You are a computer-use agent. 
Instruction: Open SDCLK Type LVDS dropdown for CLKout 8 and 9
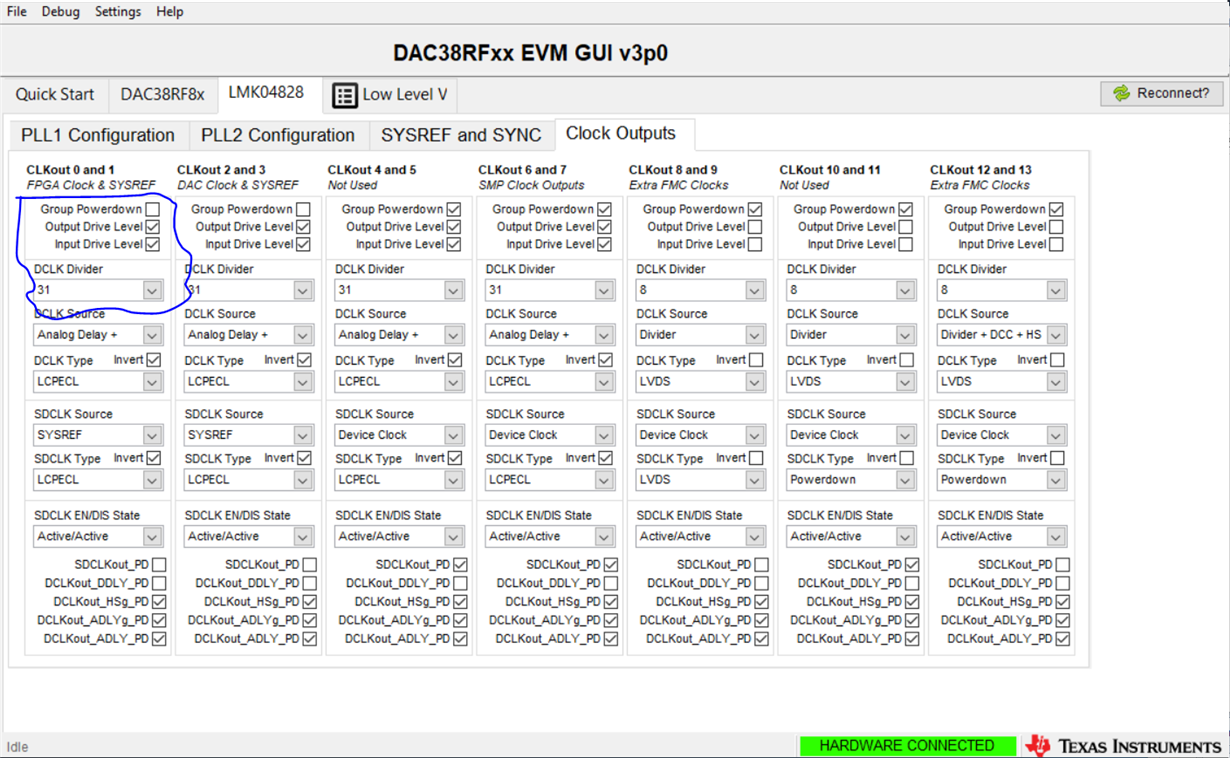[700, 479]
